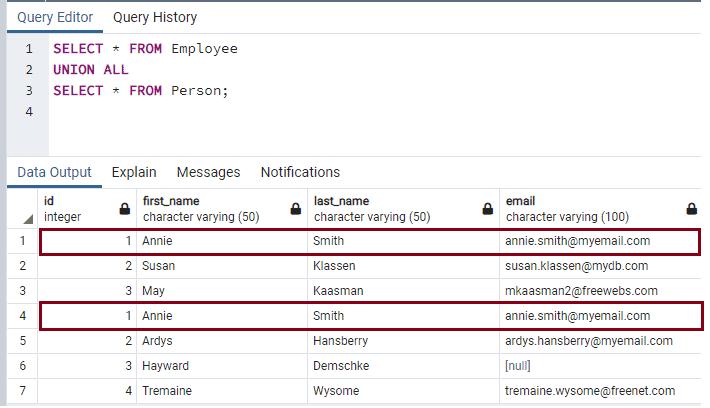Image resolution: width=710 pixels, height=408 pixels.
Task: Open the Messages tab
Action: pos(208,172)
